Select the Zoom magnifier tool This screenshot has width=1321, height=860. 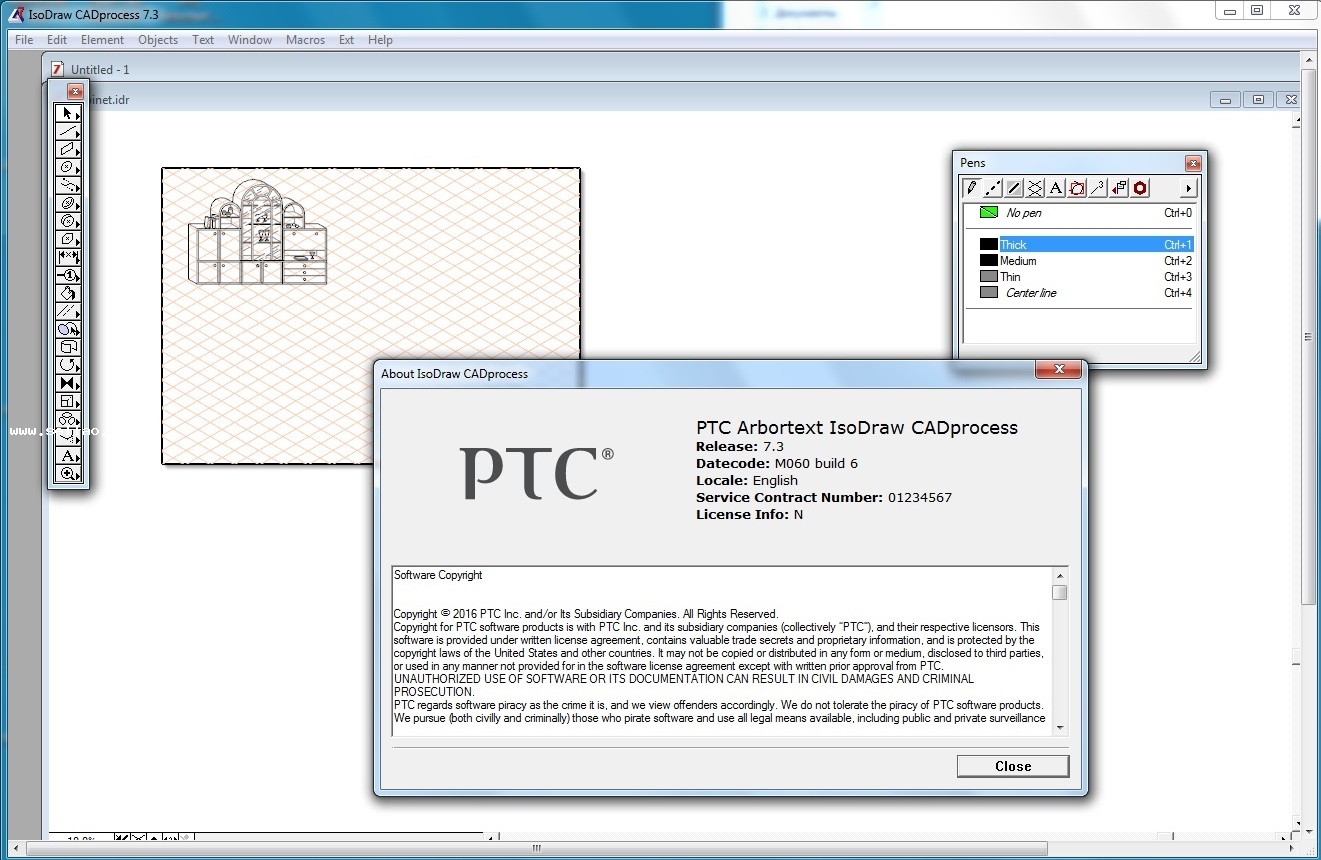(x=68, y=474)
